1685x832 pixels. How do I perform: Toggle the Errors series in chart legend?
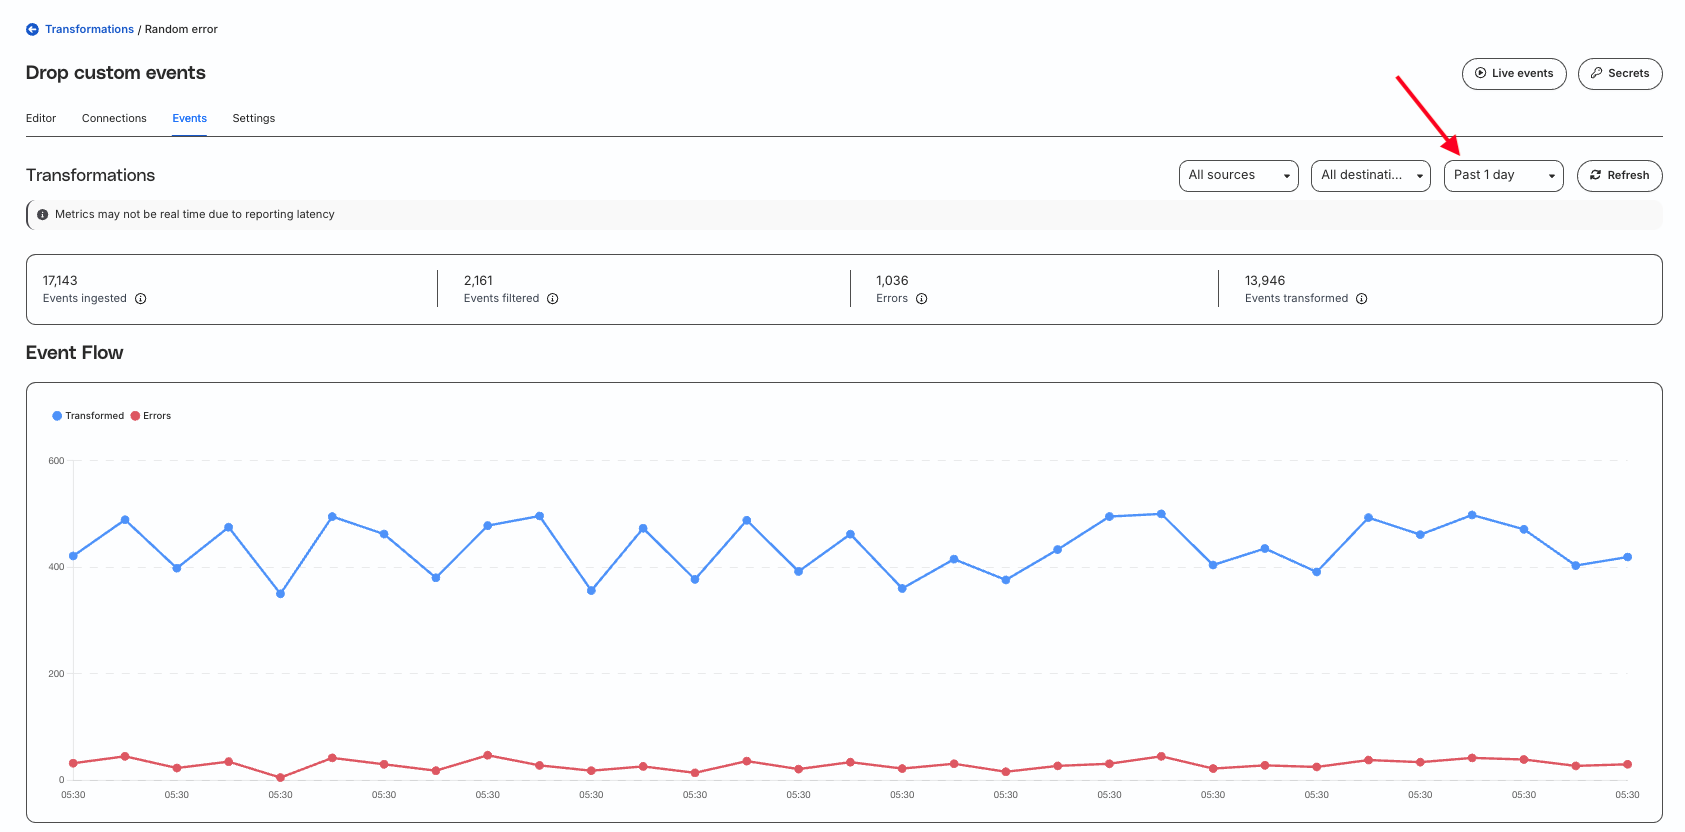click(x=151, y=416)
